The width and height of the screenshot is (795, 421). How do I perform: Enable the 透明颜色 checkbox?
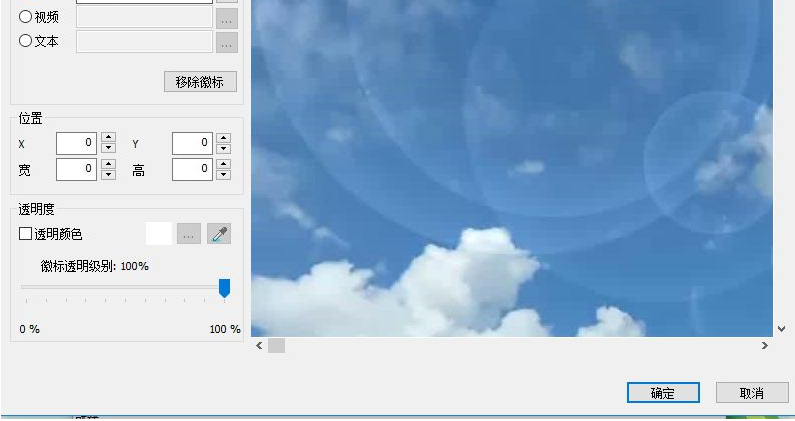click(x=25, y=233)
